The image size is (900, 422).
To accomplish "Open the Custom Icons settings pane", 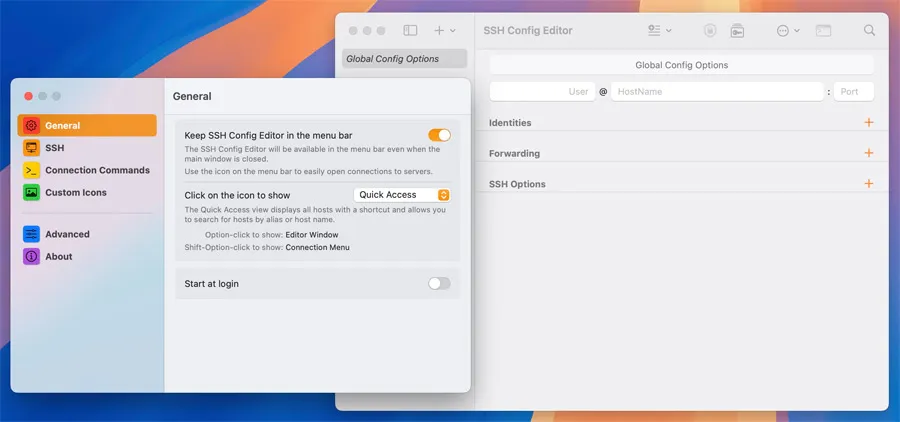I will [x=75, y=192].
